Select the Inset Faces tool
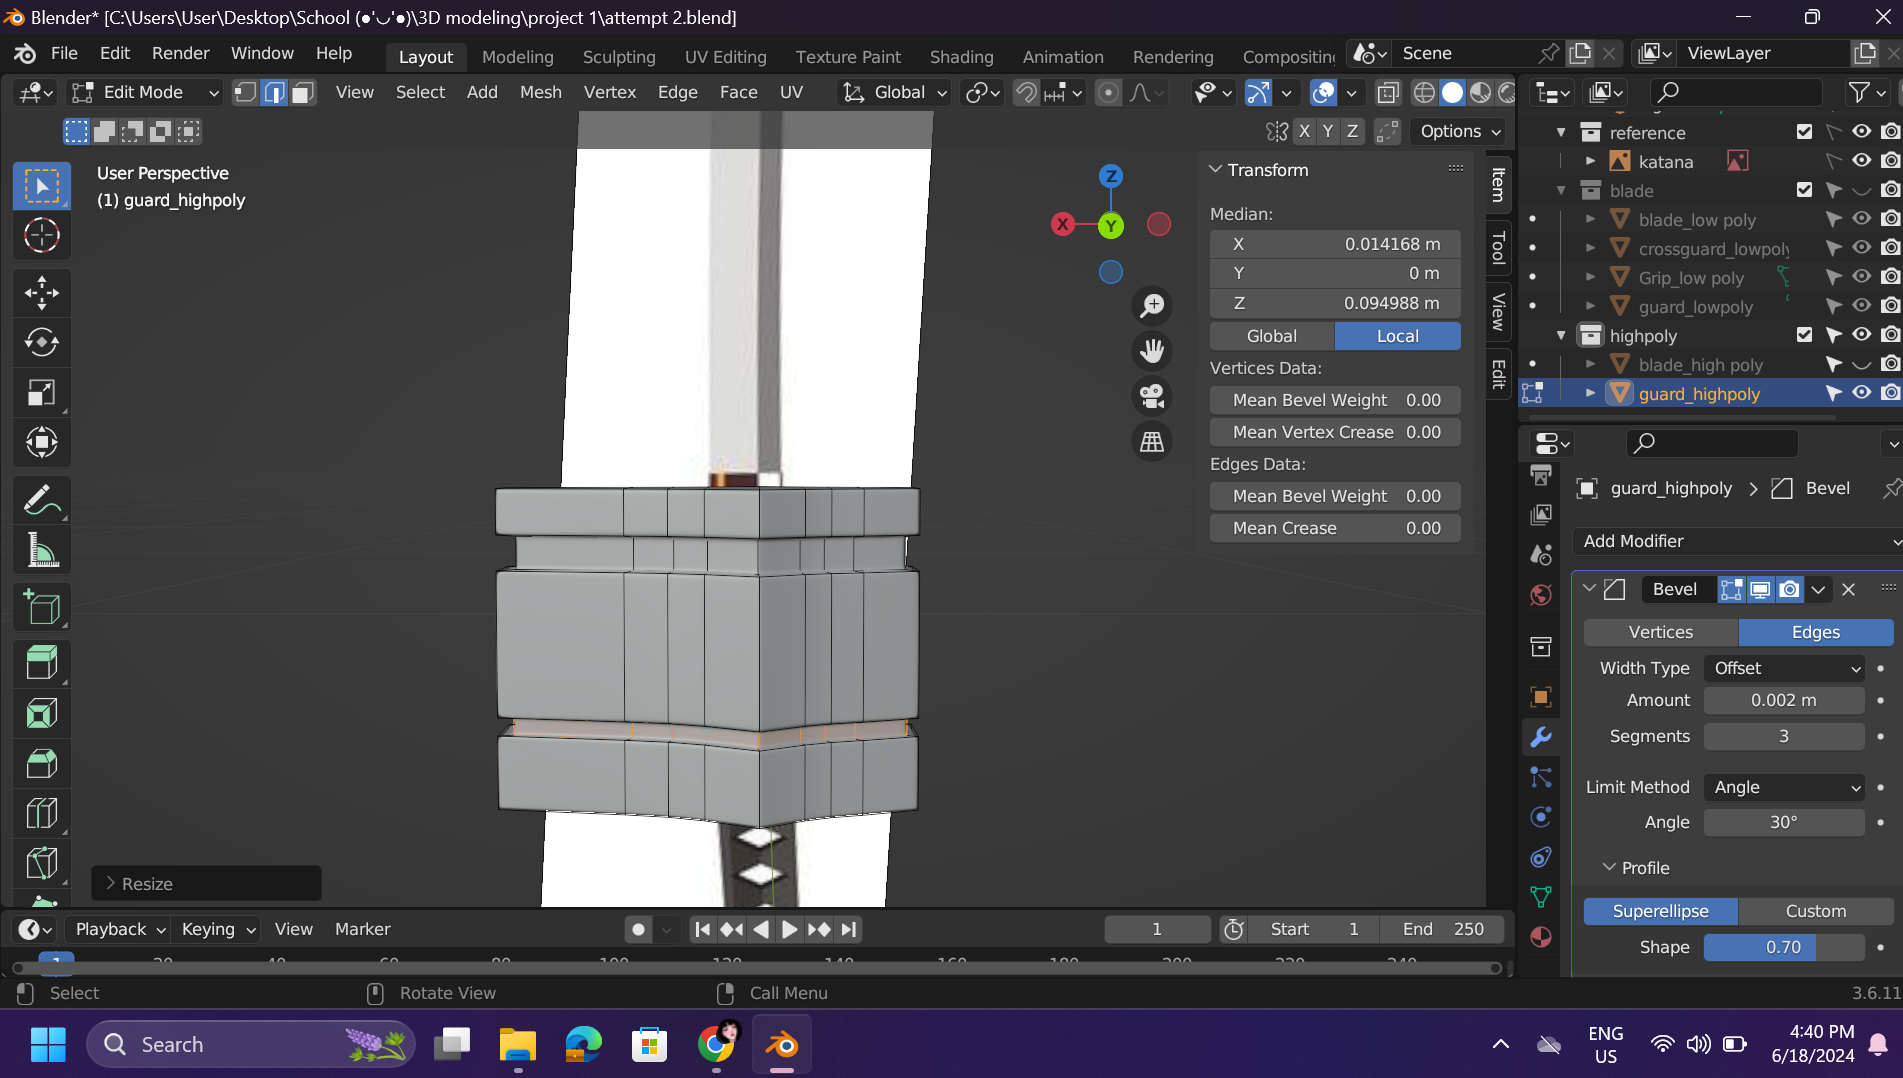 click(x=42, y=713)
